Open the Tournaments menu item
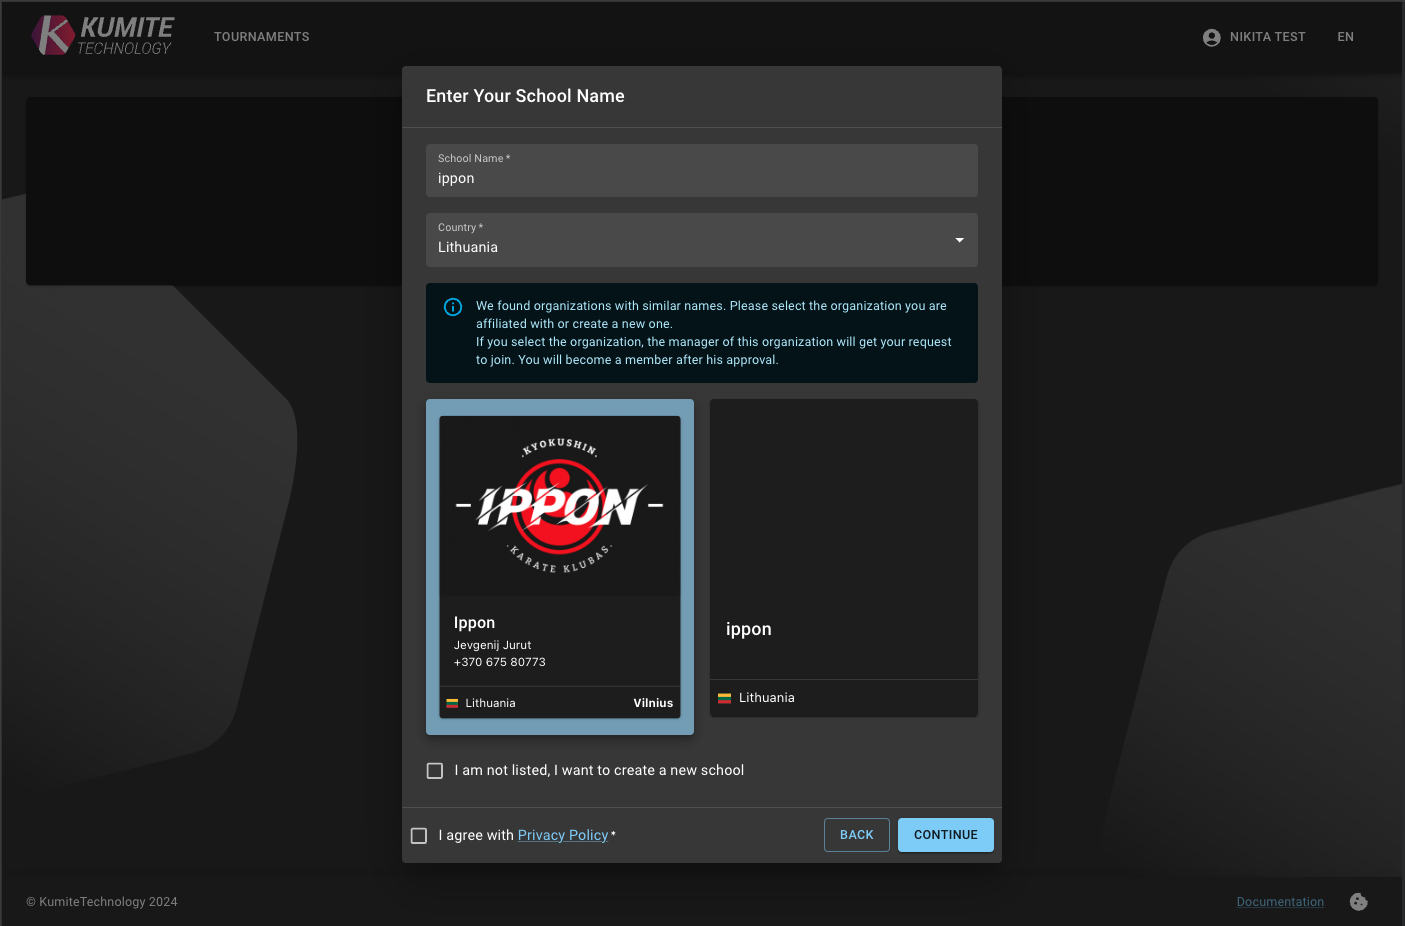This screenshot has height=926, width=1405. [x=262, y=37]
